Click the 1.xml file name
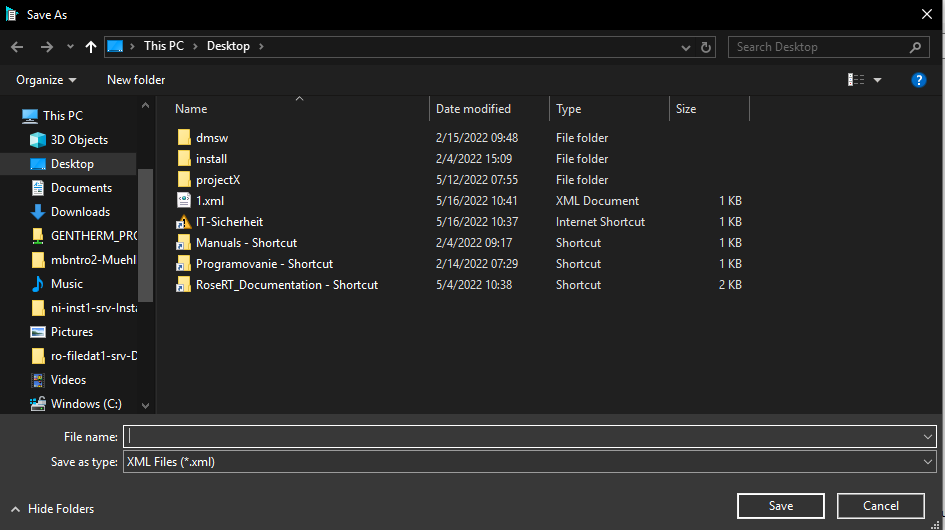 tap(210, 201)
